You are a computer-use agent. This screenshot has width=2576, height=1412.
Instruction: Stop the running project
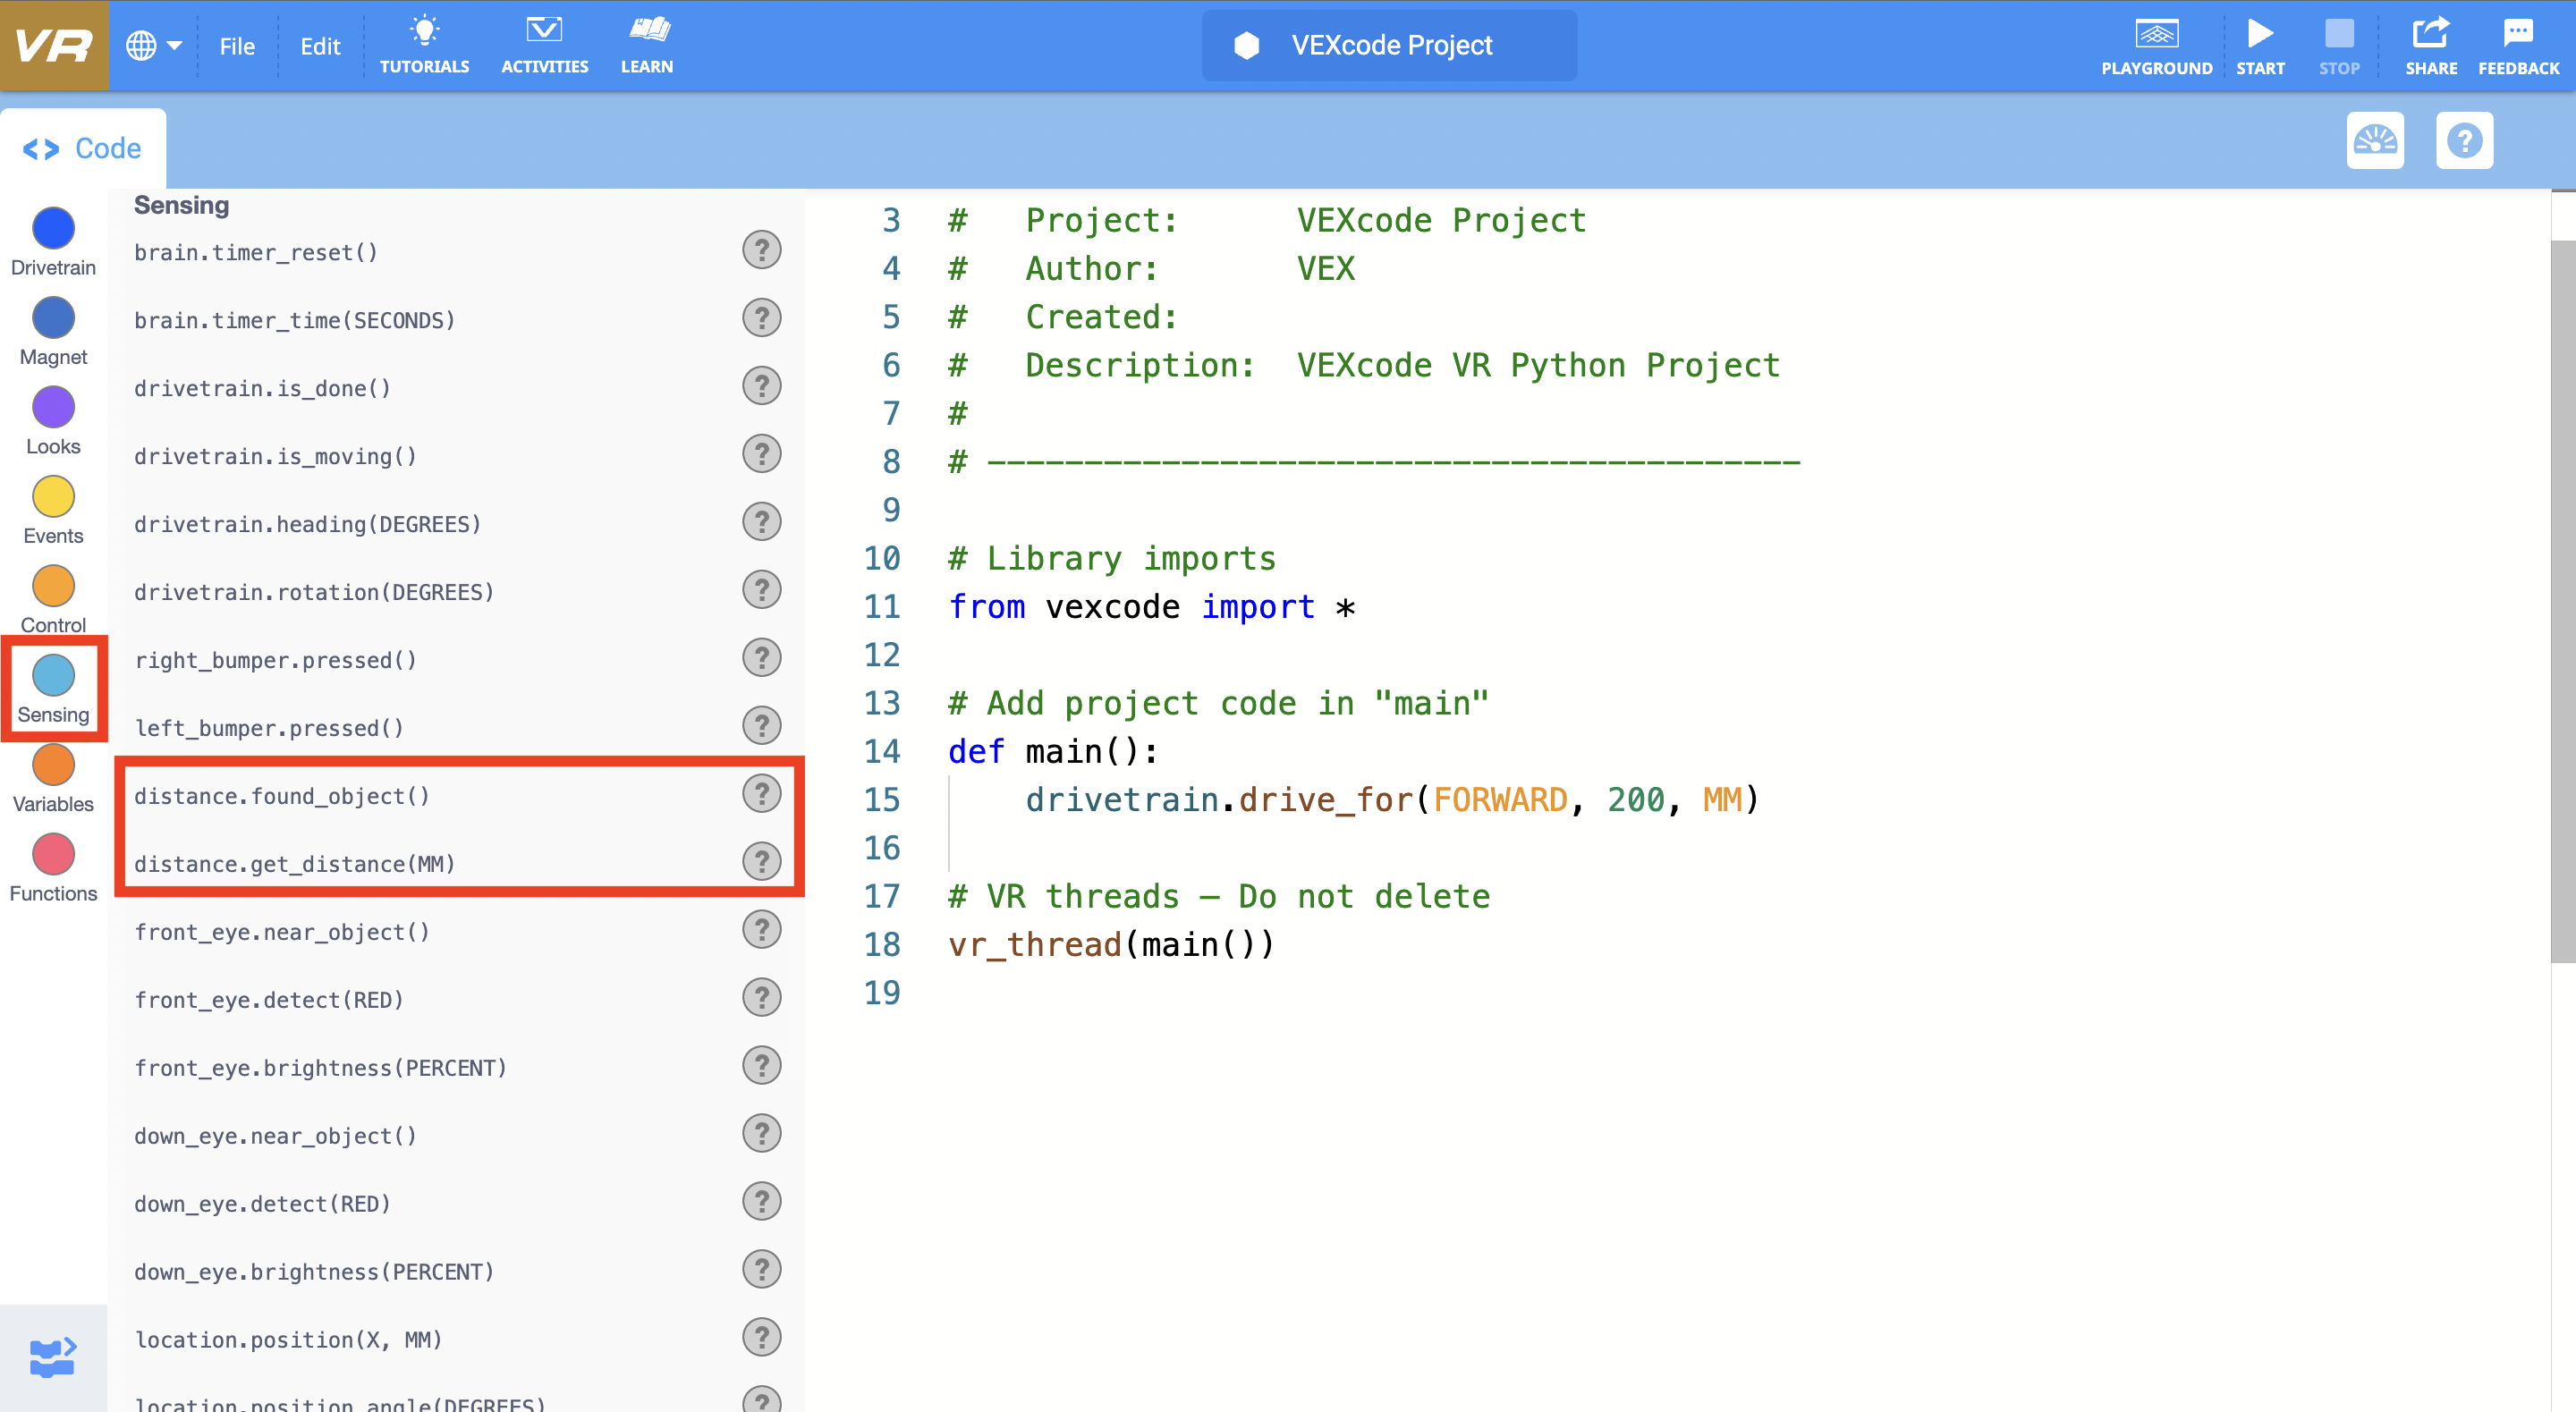coord(2339,44)
